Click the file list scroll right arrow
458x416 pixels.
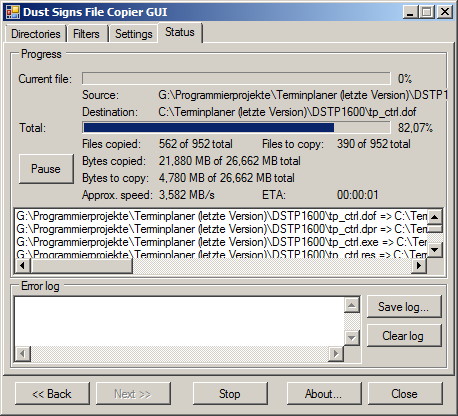tap(419, 266)
